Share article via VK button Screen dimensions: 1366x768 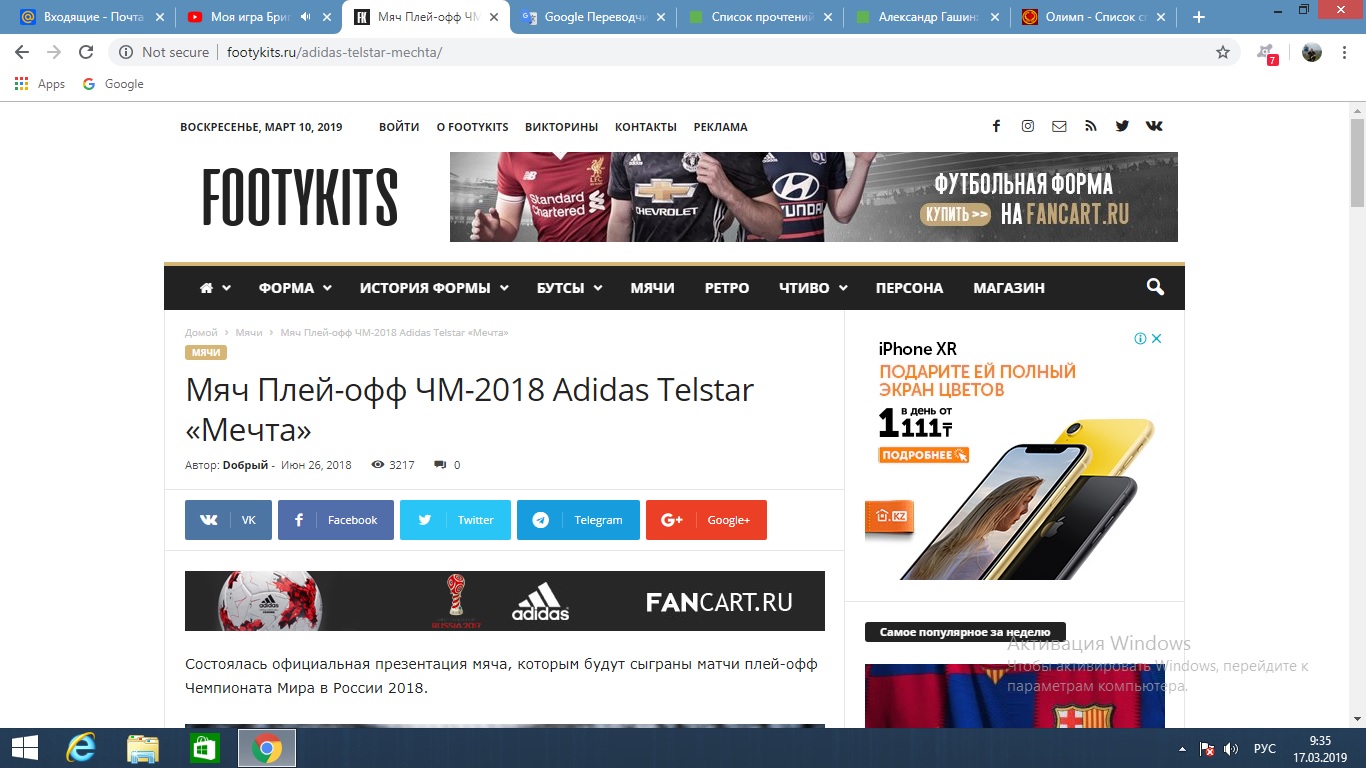coord(228,520)
